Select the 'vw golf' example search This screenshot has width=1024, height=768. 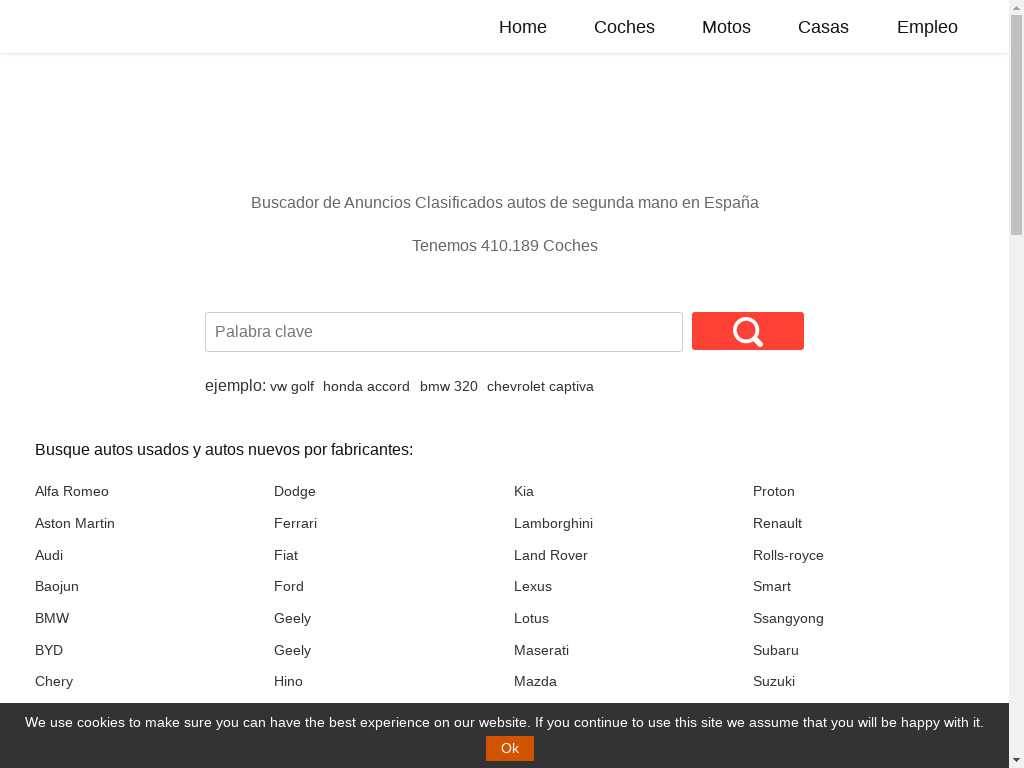[292, 387]
